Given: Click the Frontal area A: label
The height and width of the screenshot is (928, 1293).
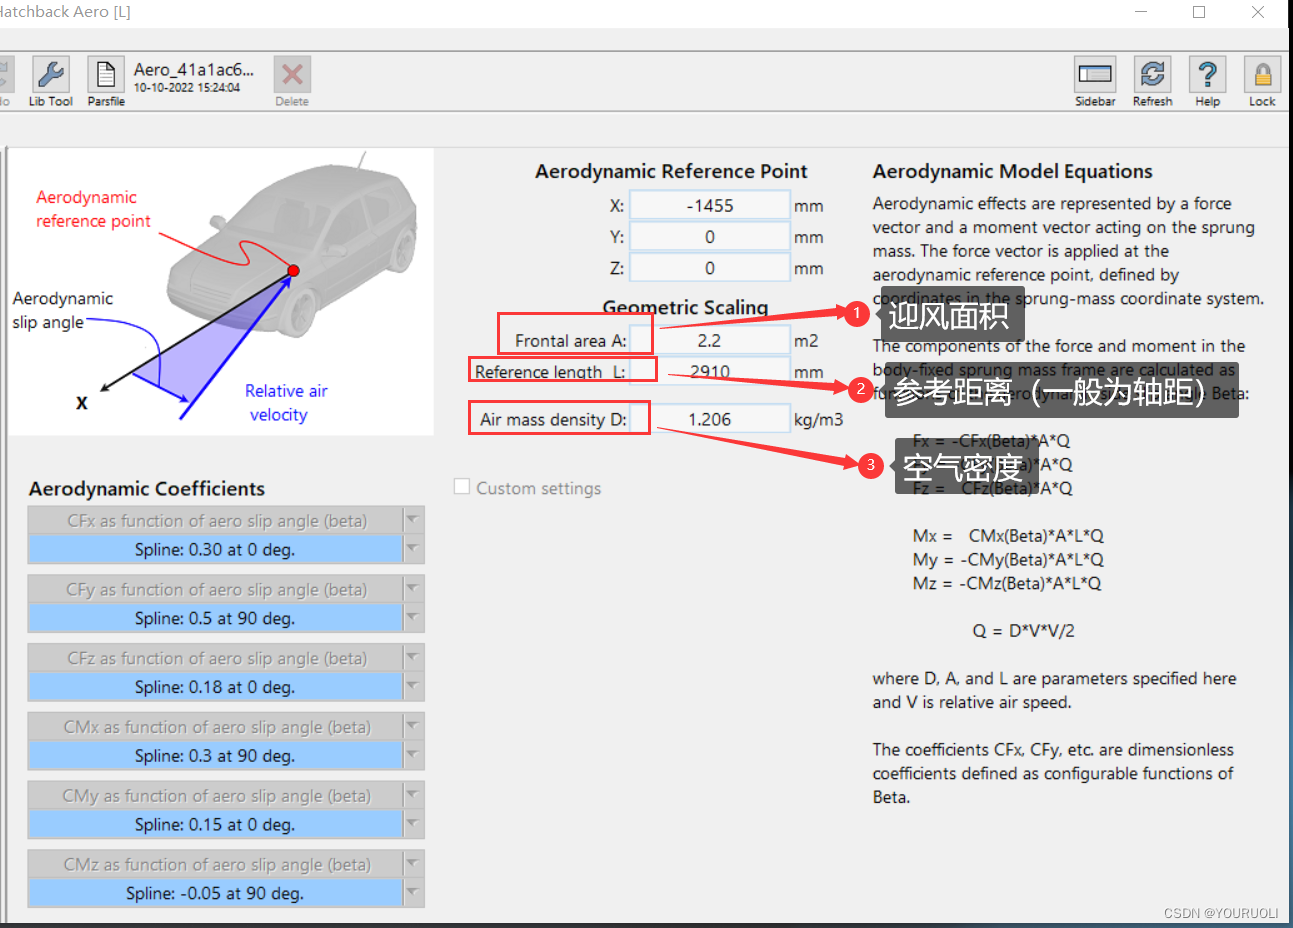Looking at the screenshot, I should pyautogui.click(x=570, y=341).
